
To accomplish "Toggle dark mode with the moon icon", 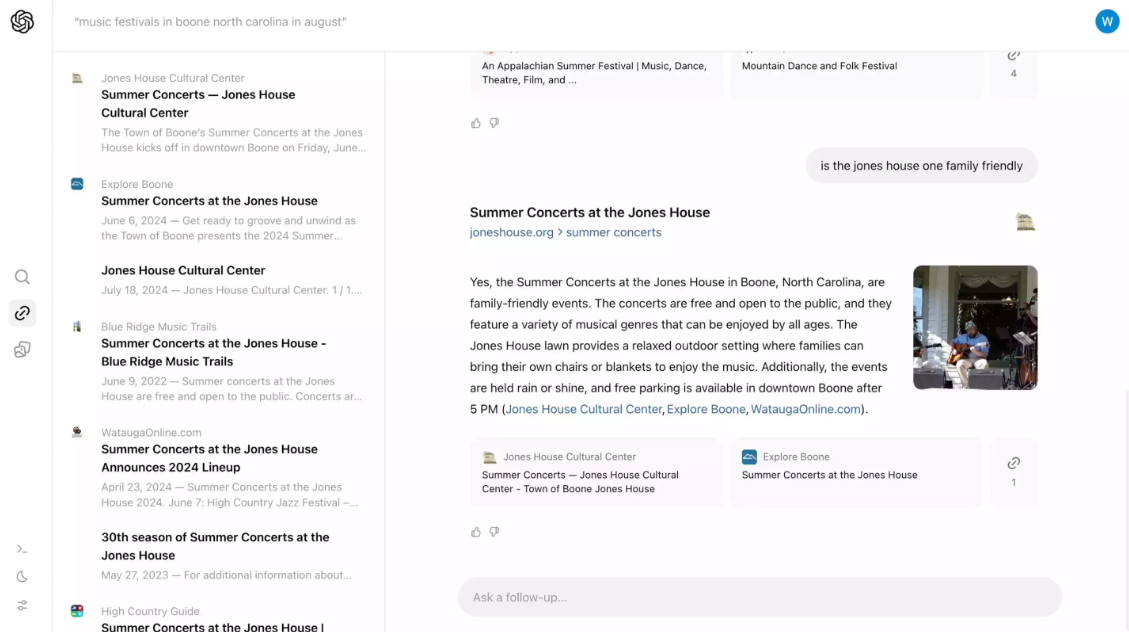I will (x=22, y=577).
